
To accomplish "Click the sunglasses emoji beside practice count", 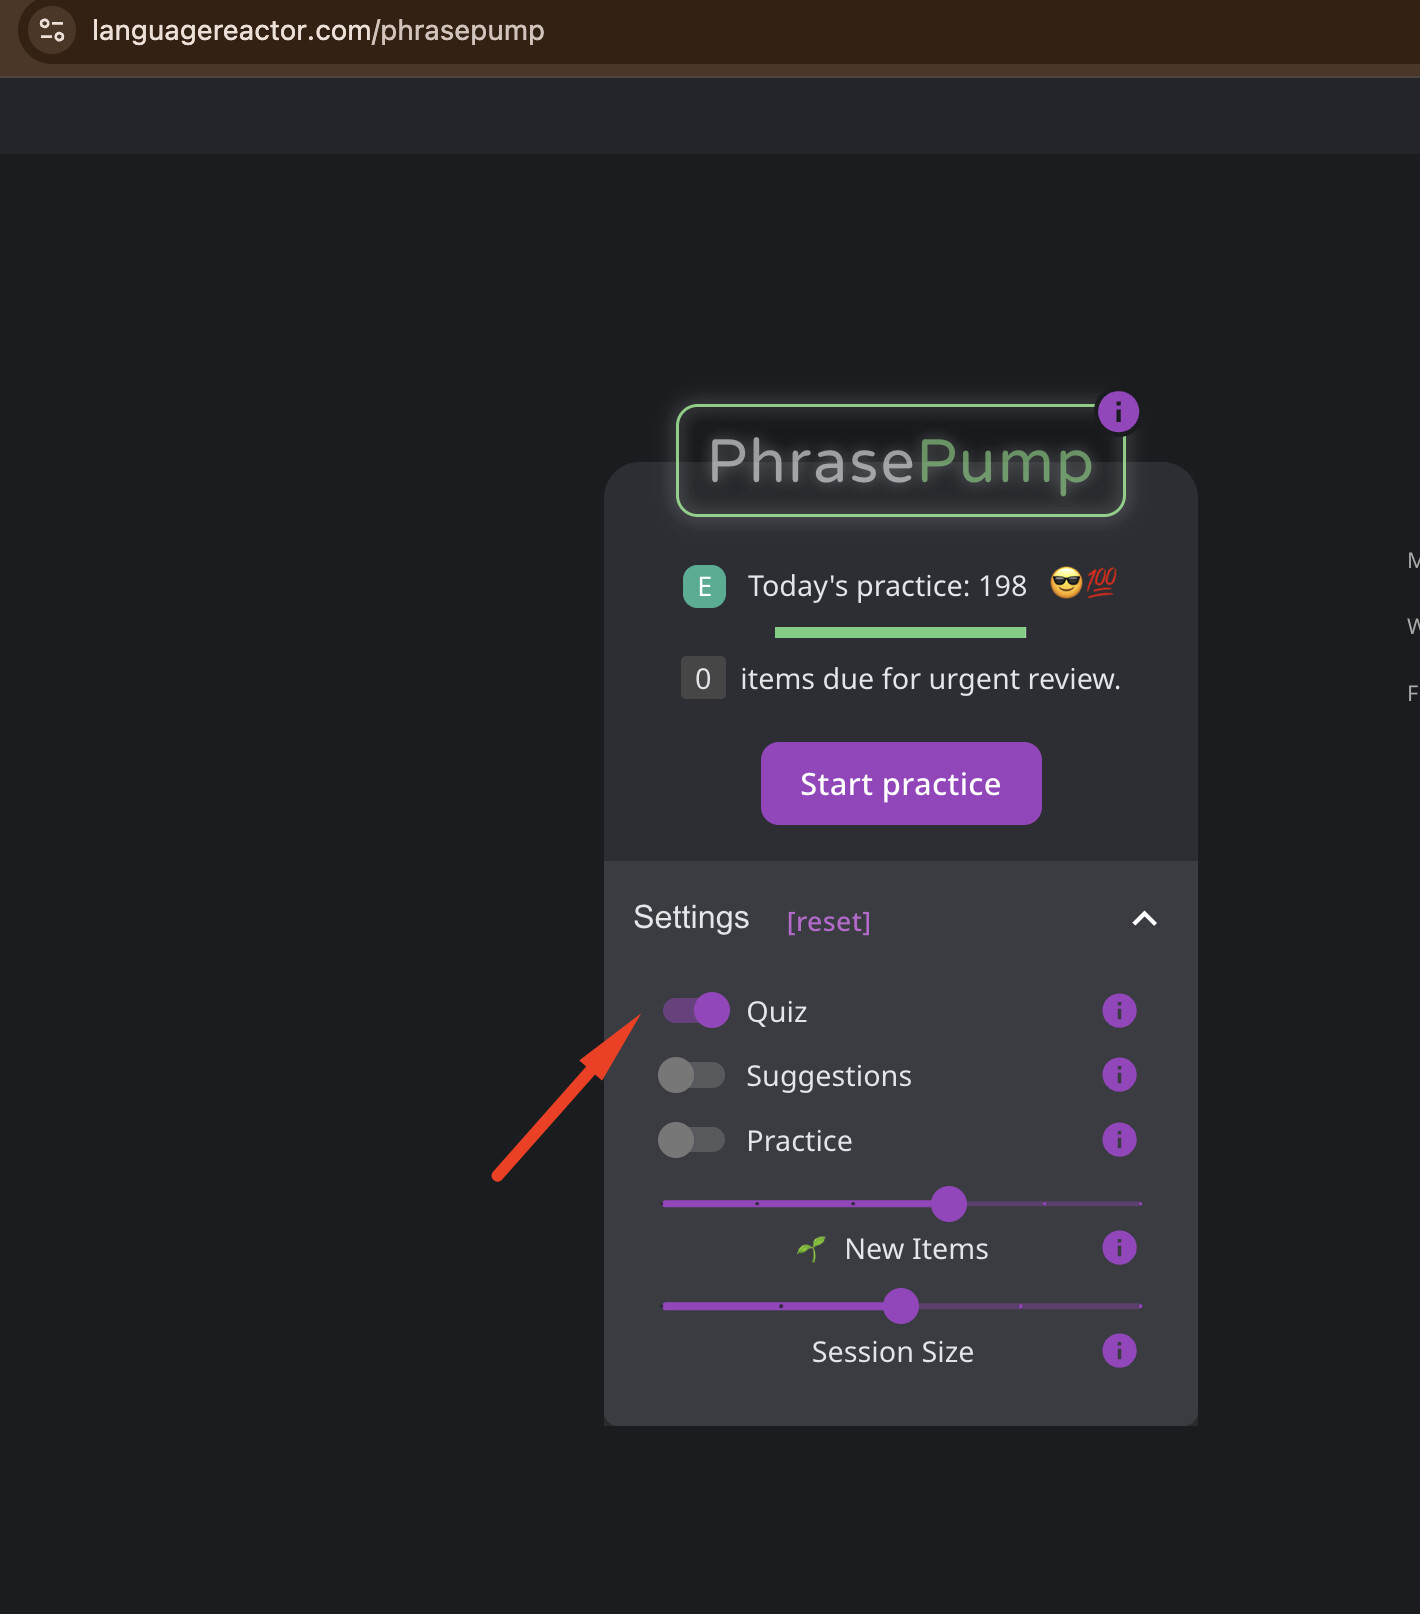I will coord(1066,582).
